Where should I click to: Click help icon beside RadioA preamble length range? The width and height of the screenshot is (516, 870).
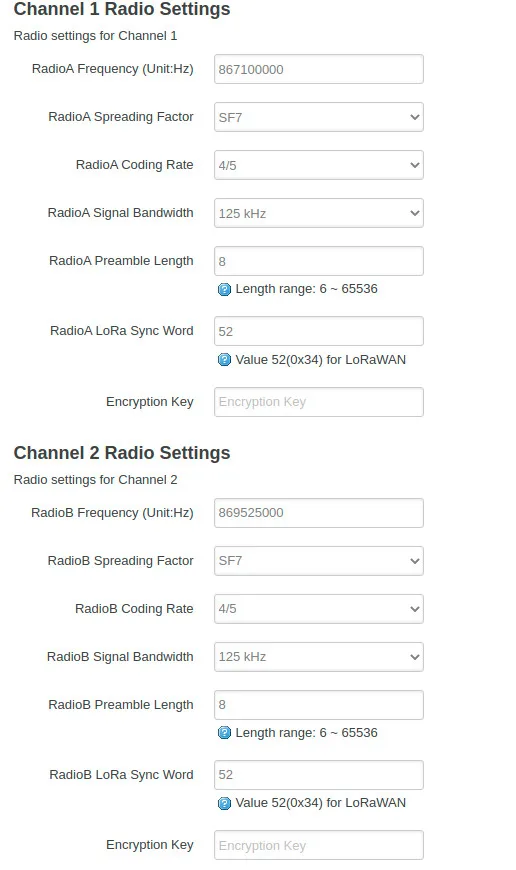(224, 289)
